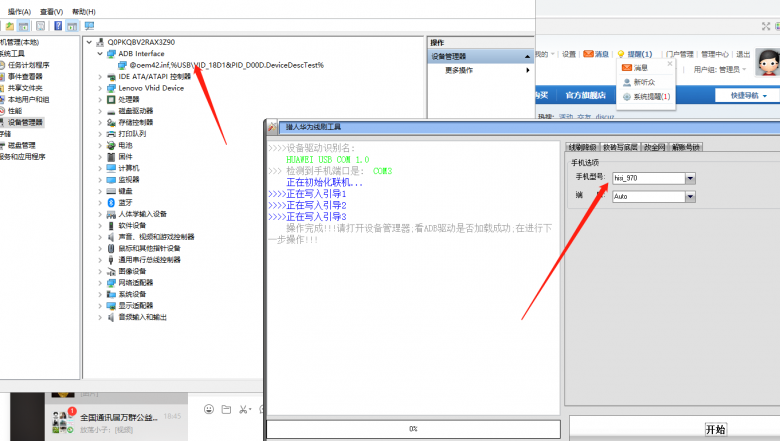
Task: Collapse the ADB Interface node
Action: [100, 54]
